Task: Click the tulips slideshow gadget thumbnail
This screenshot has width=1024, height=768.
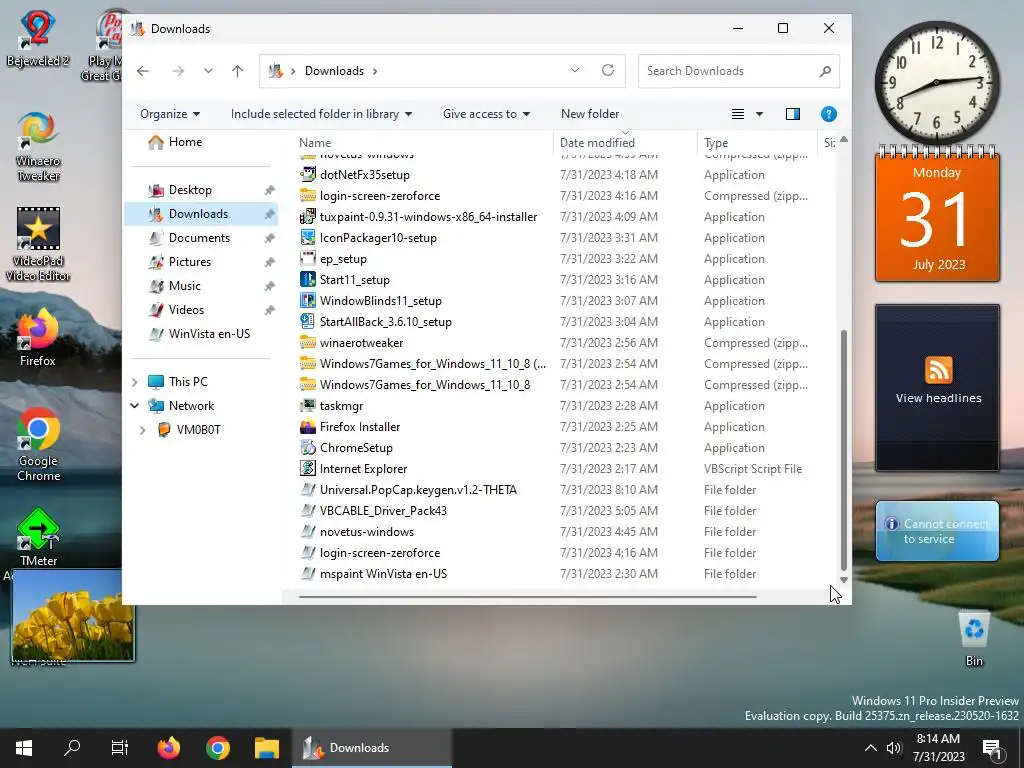Action: coord(73,615)
